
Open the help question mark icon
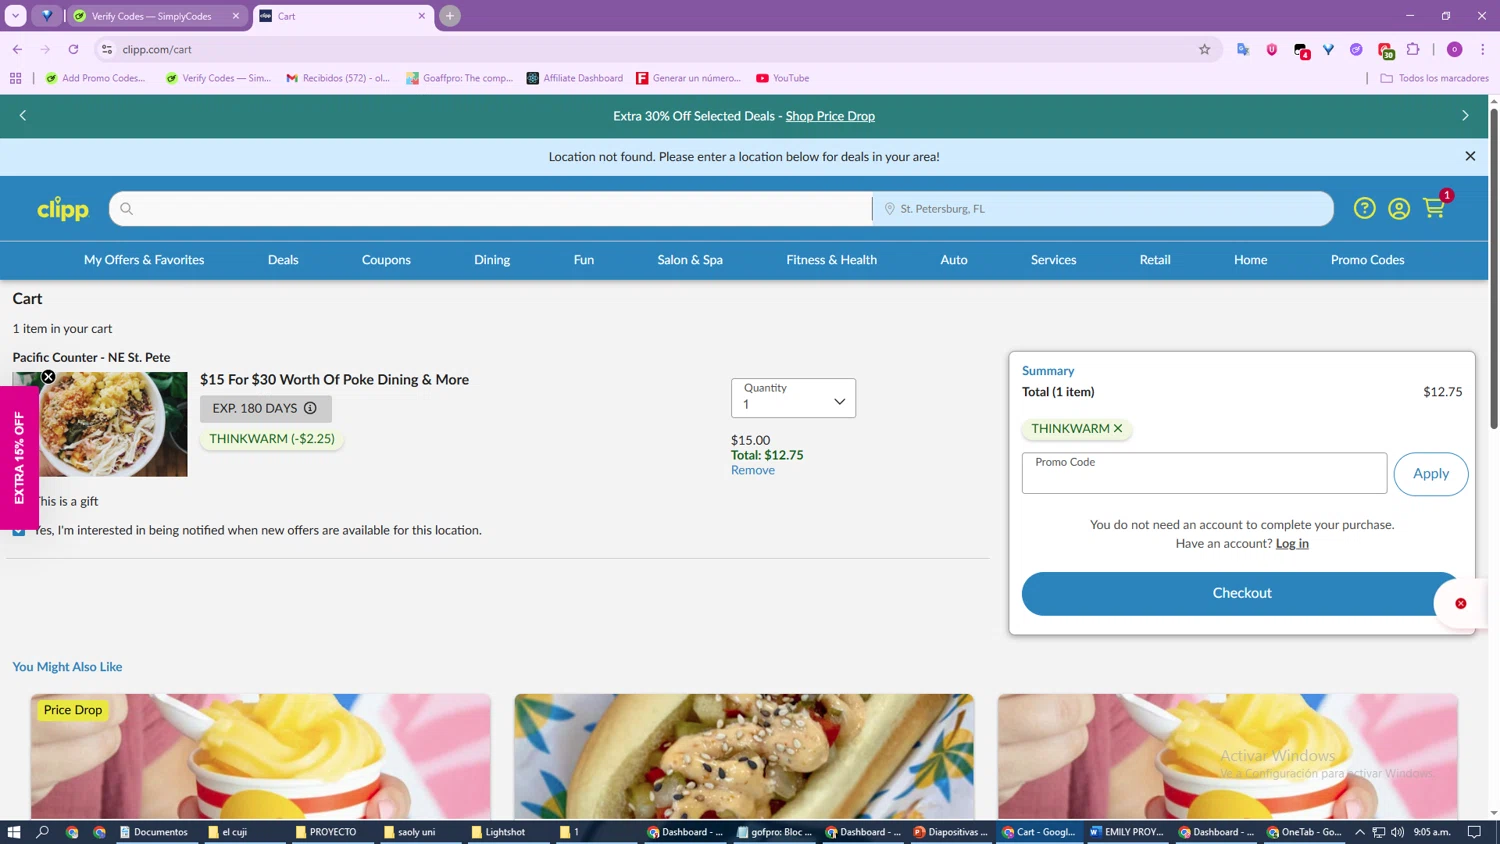(x=1364, y=208)
